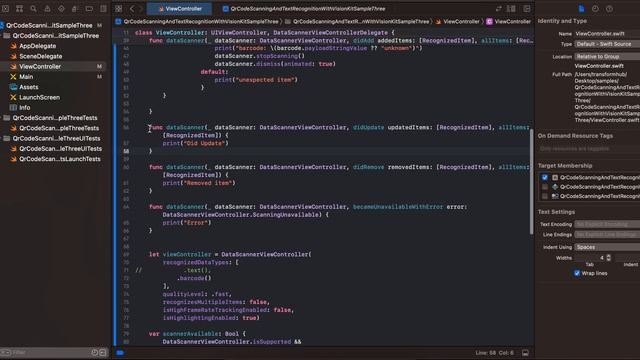
Task: Open the related items grid icon
Action: 118,9
